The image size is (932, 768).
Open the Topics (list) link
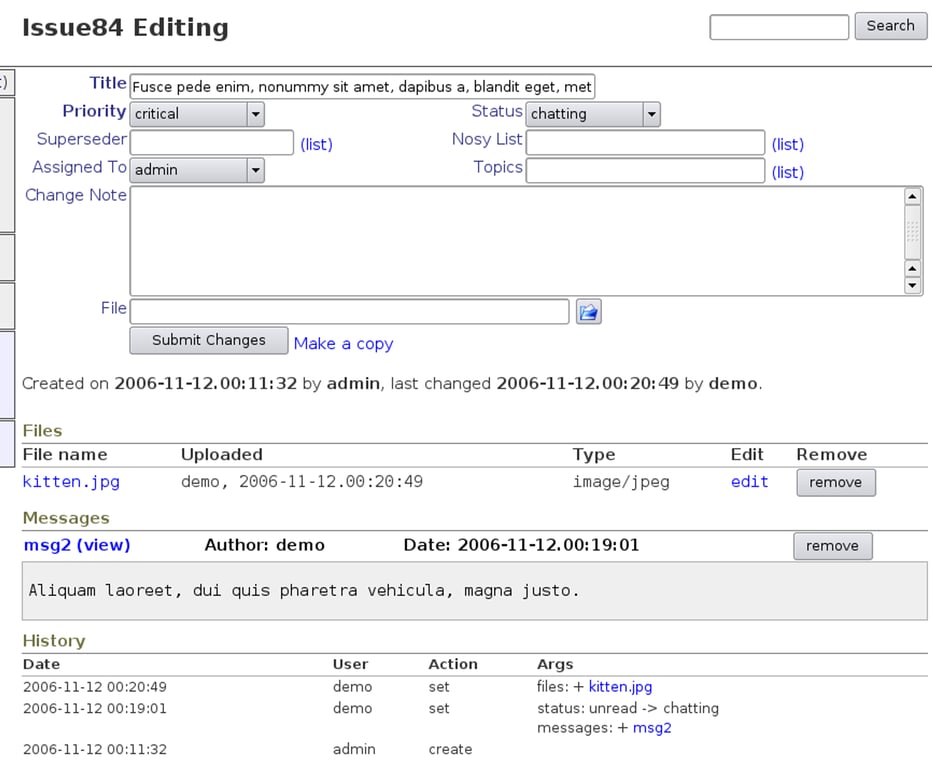point(787,172)
